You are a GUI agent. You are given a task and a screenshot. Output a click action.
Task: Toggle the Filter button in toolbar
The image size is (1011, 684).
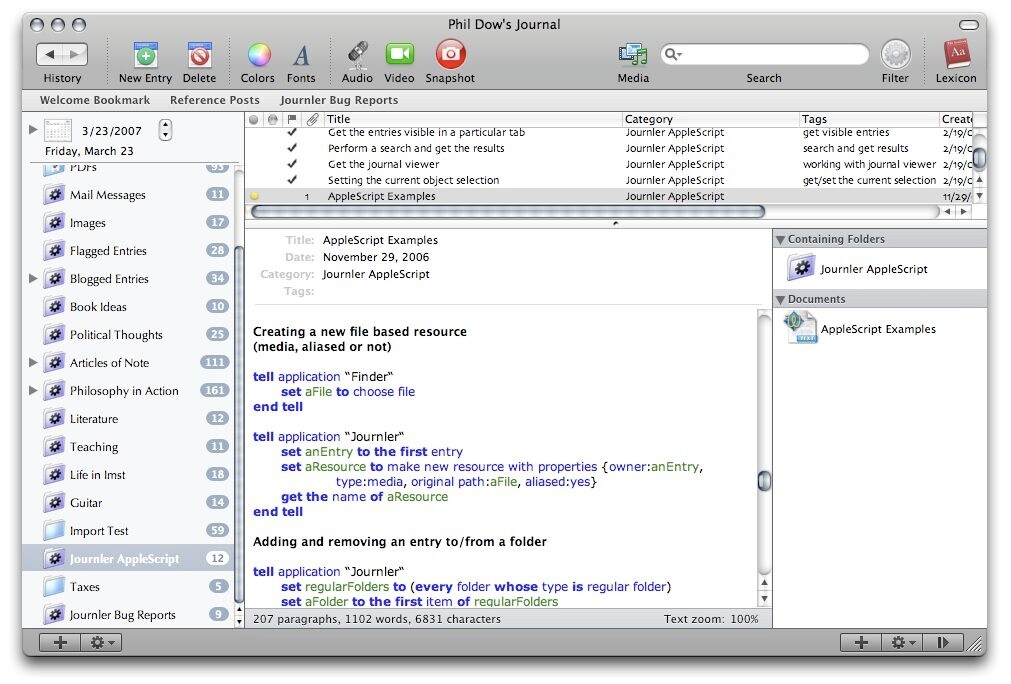tap(895, 55)
